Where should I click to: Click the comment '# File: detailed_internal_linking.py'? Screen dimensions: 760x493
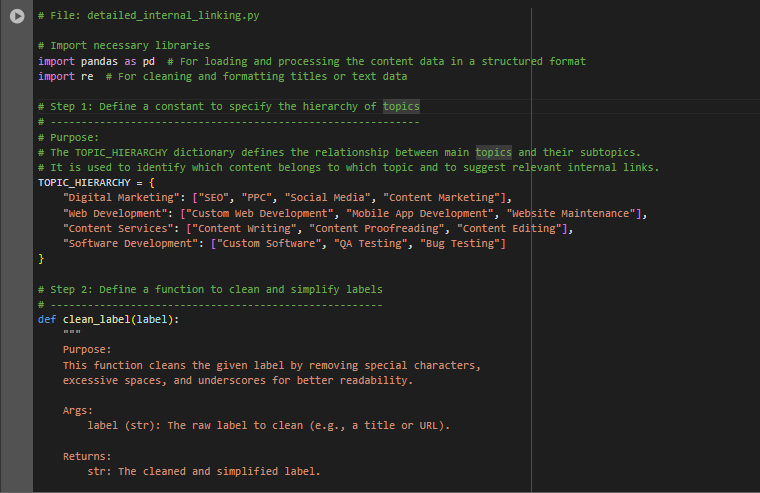click(x=149, y=16)
